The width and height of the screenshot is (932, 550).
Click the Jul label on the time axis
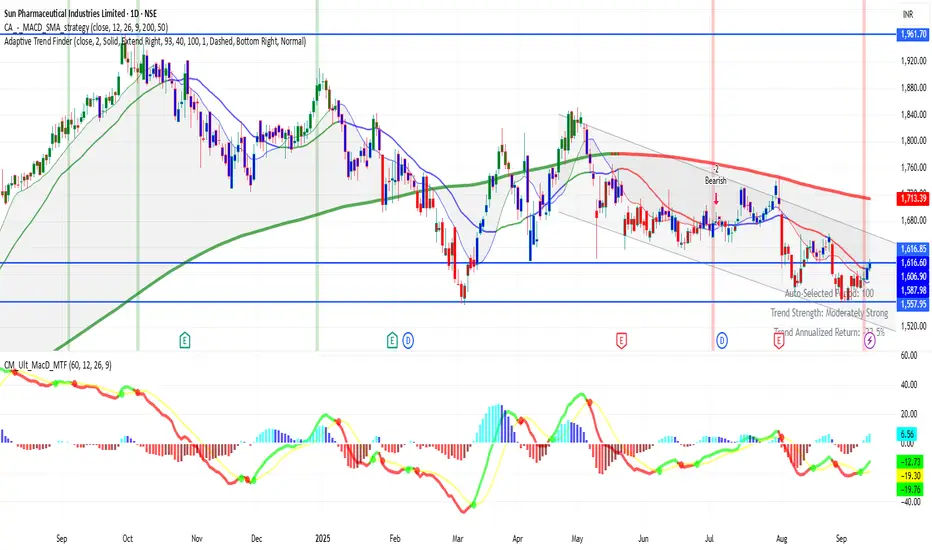709,539
